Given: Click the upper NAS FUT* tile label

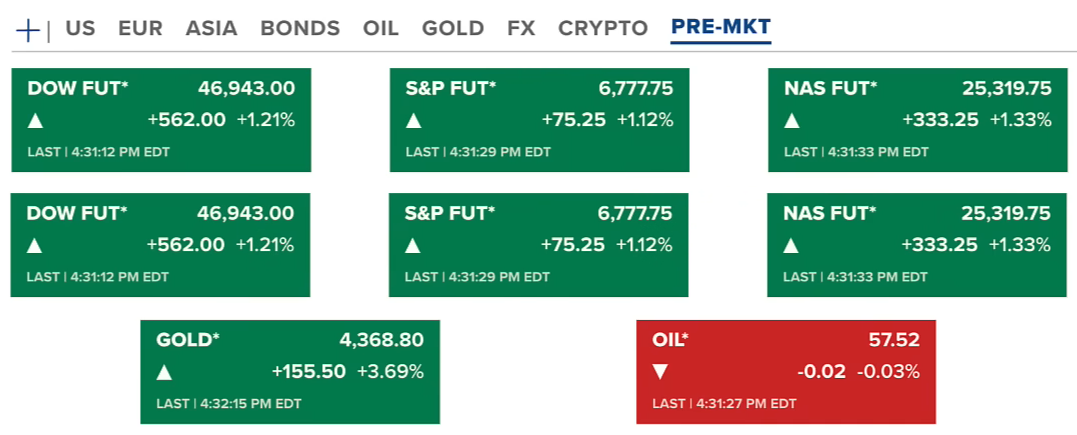Looking at the screenshot, I should pyautogui.click(x=830, y=88).
